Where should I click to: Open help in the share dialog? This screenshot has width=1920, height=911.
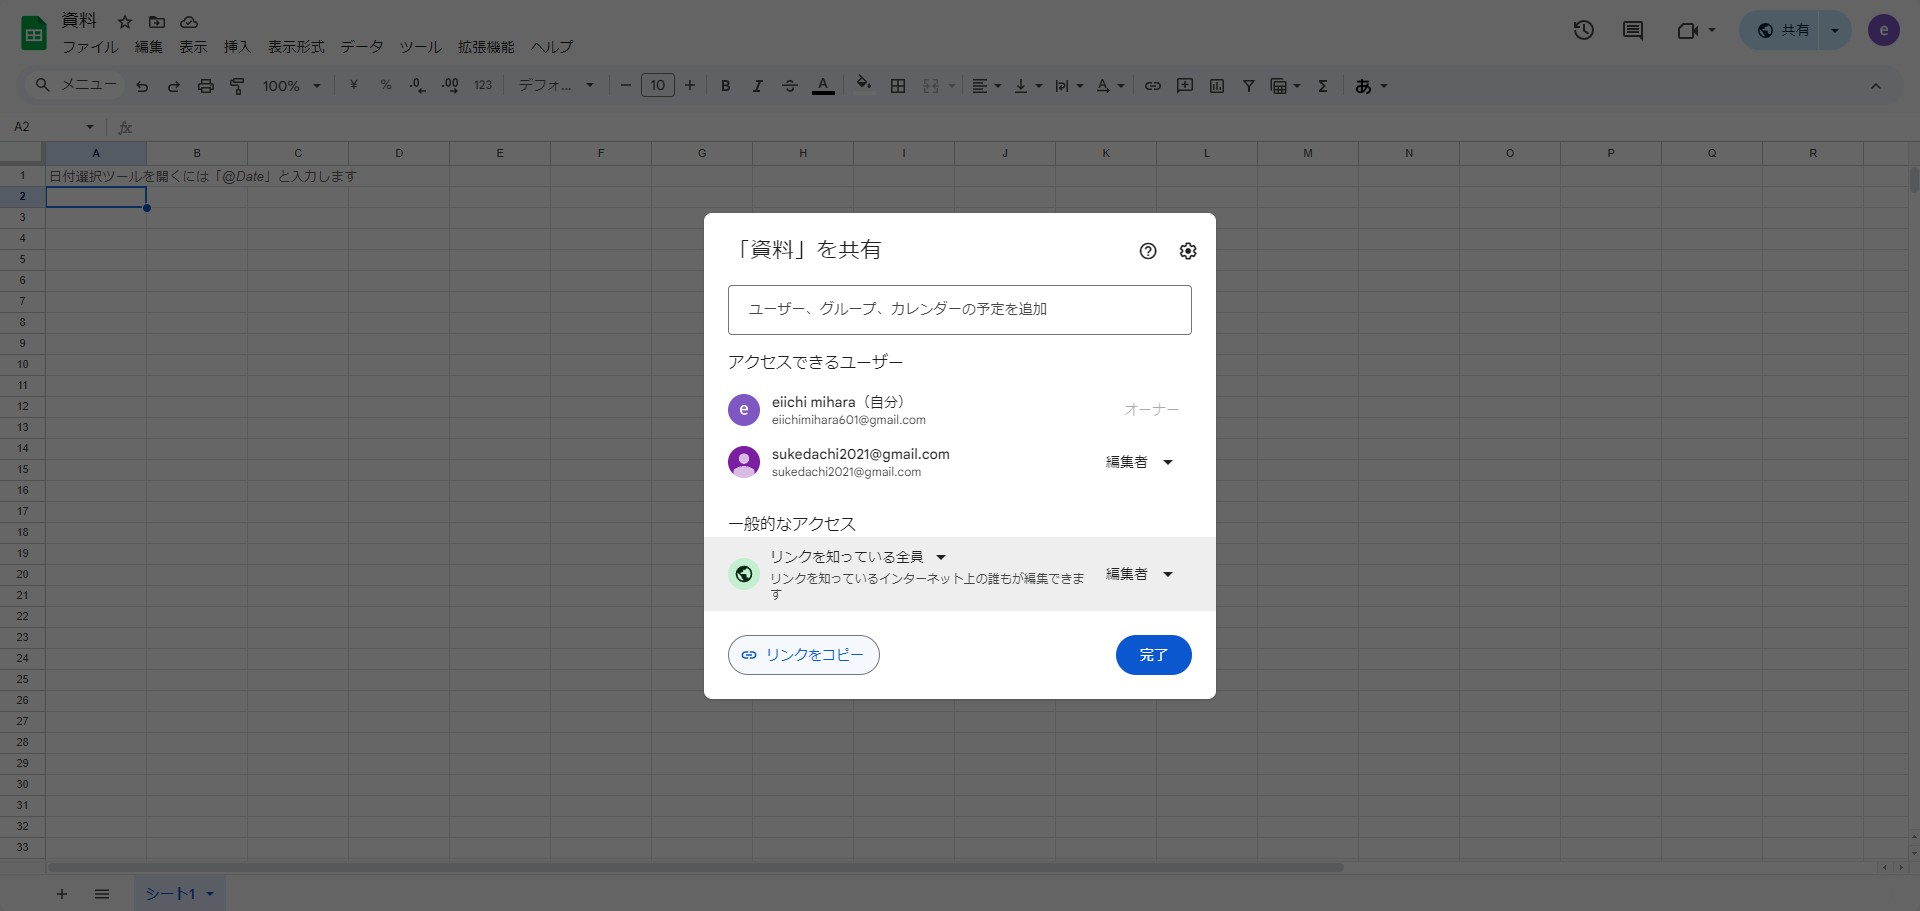(1148, 251)
